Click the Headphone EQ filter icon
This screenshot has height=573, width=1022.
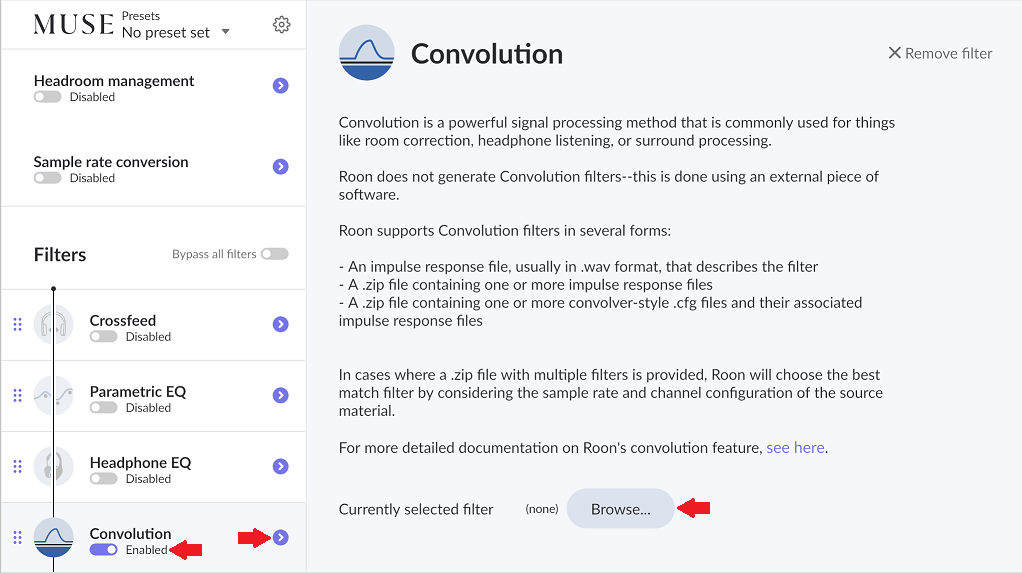pos(54,467)
